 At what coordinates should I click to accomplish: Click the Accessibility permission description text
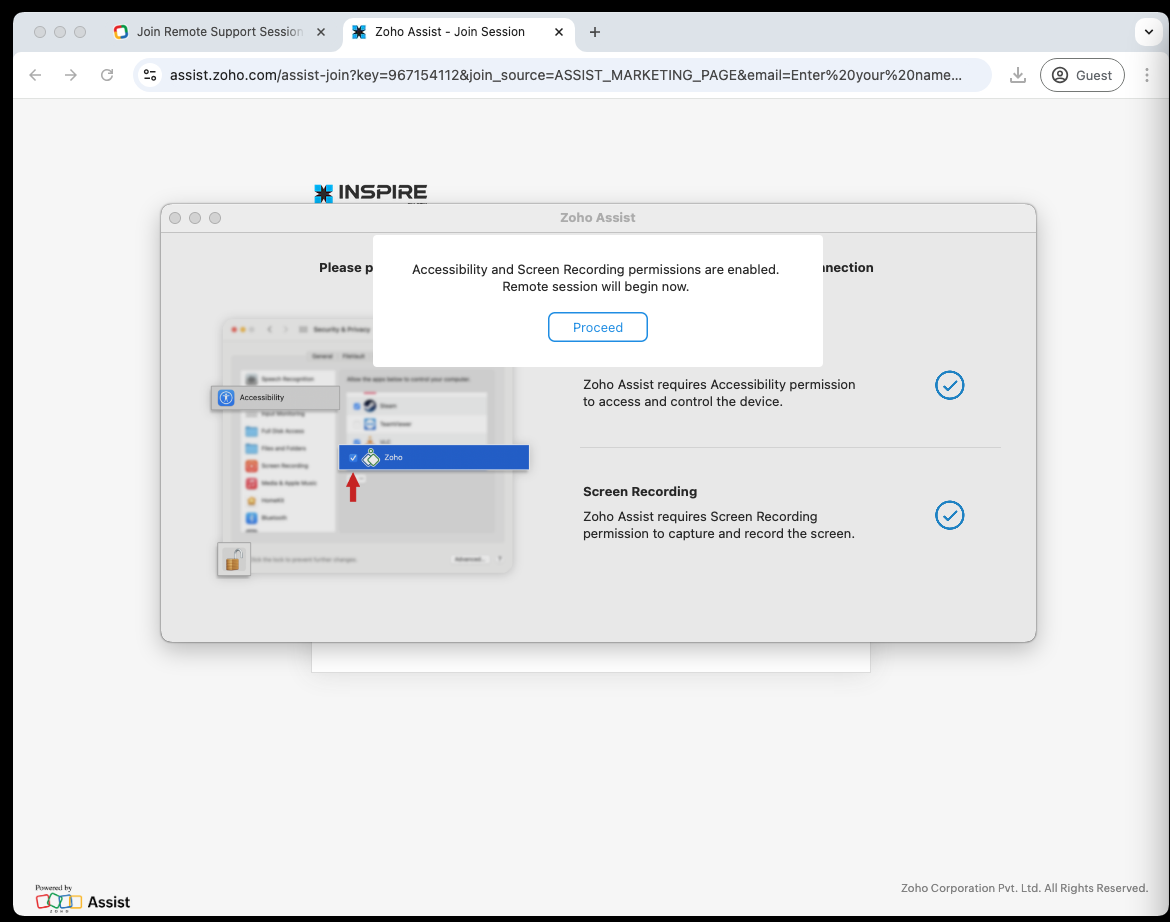(x=719, y=393)
